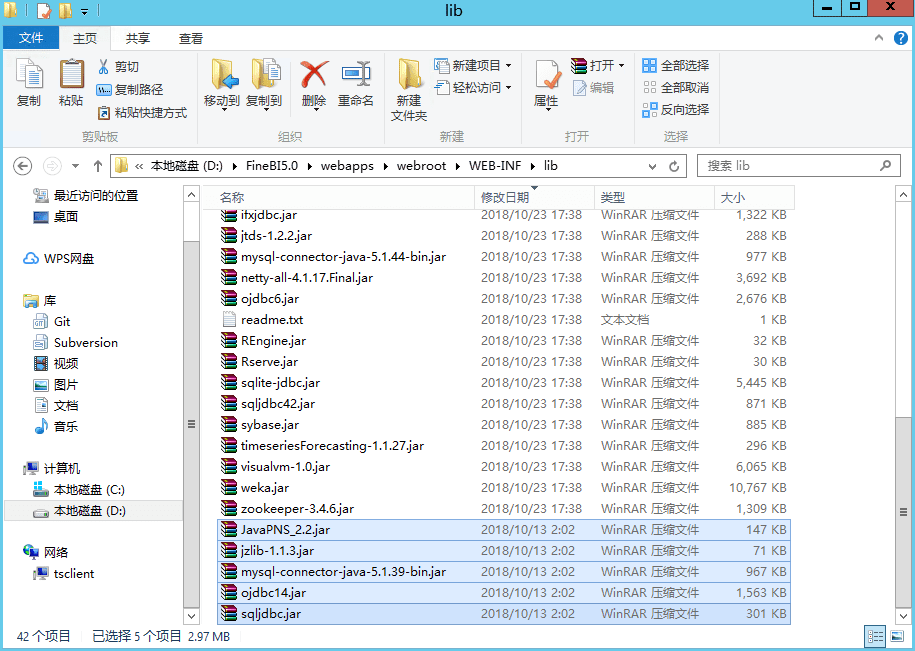
Task: Click the Help question mark icon
Action: 901,38
